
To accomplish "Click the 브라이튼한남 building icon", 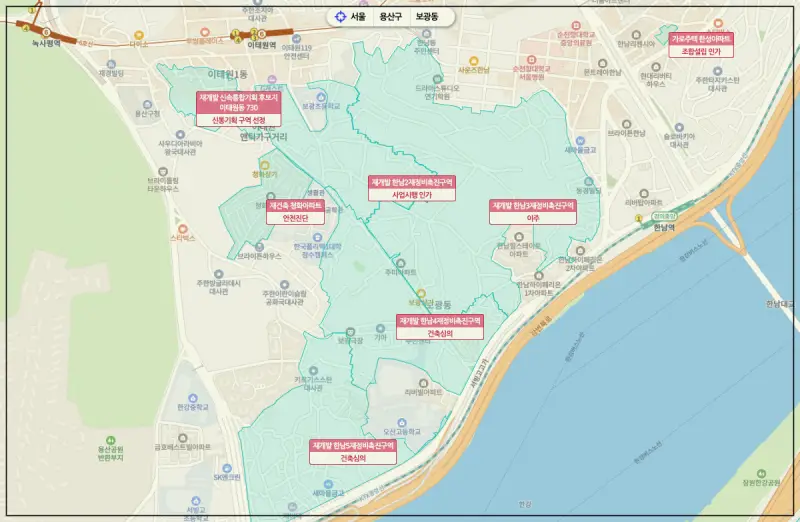I will coord(627,124).
